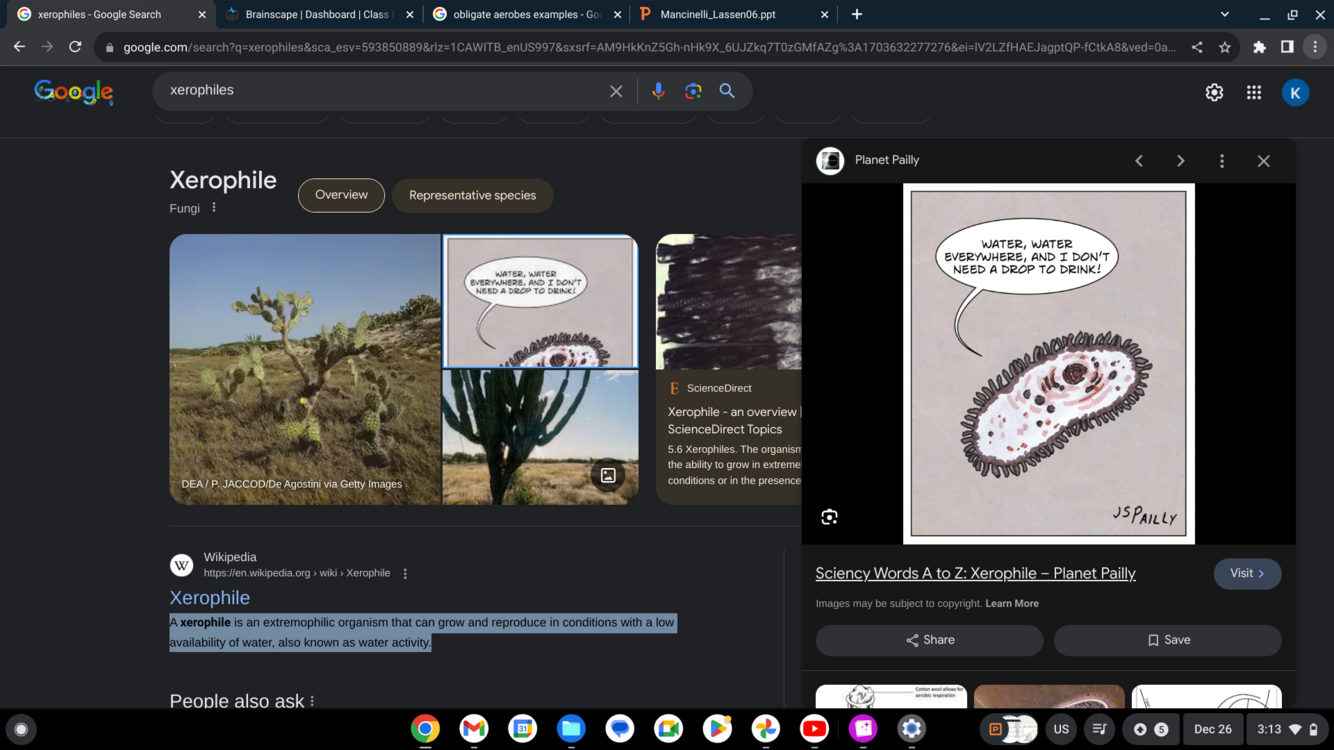Open Chrome extensions puzzle icon
The height and width of the screenshot is (750, 1334).
(1259, 47)
